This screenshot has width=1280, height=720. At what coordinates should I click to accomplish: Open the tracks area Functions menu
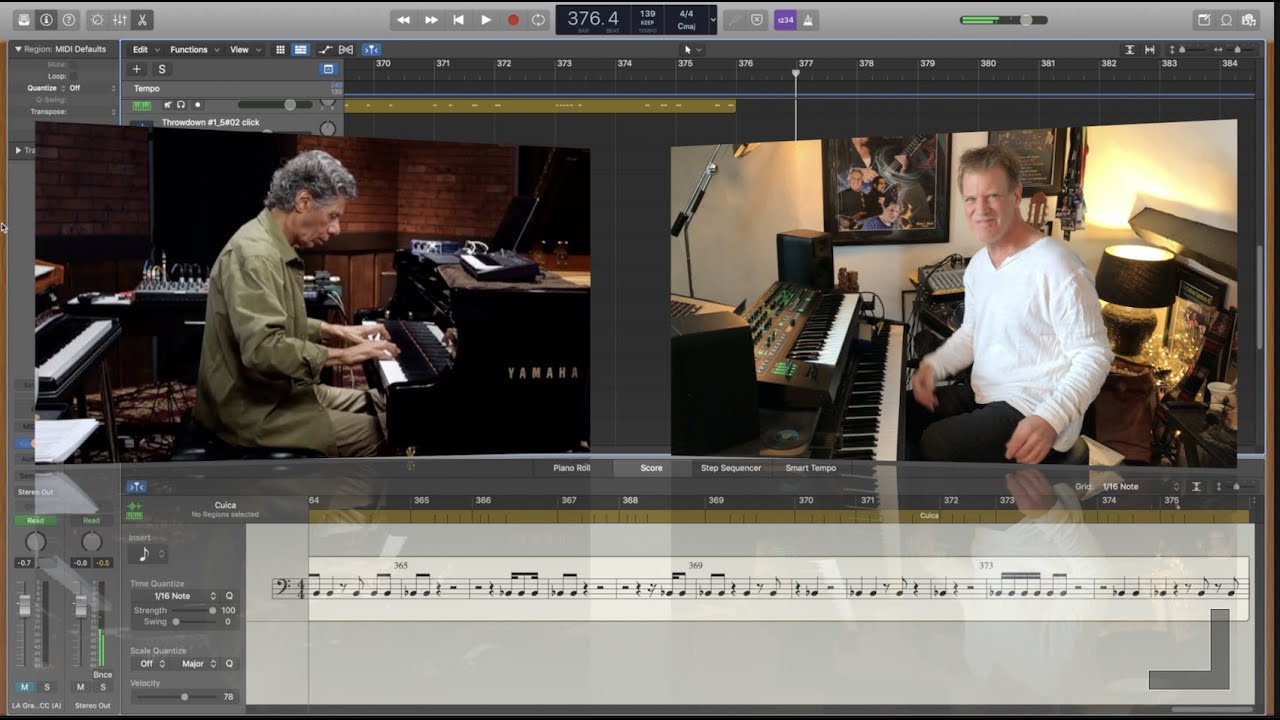194,49
